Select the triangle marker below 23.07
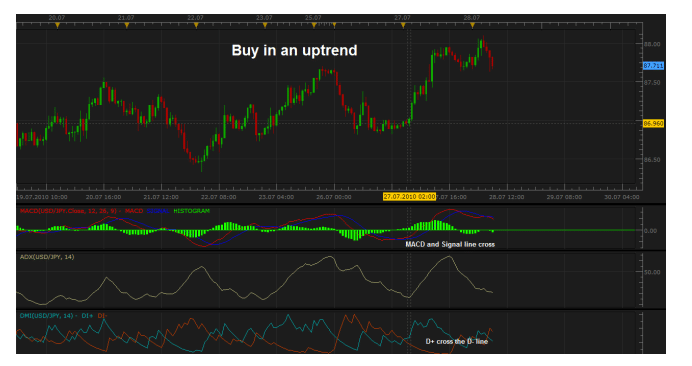Image resolution: width=692 pixels, height=366 pixels. coord(265,26)
